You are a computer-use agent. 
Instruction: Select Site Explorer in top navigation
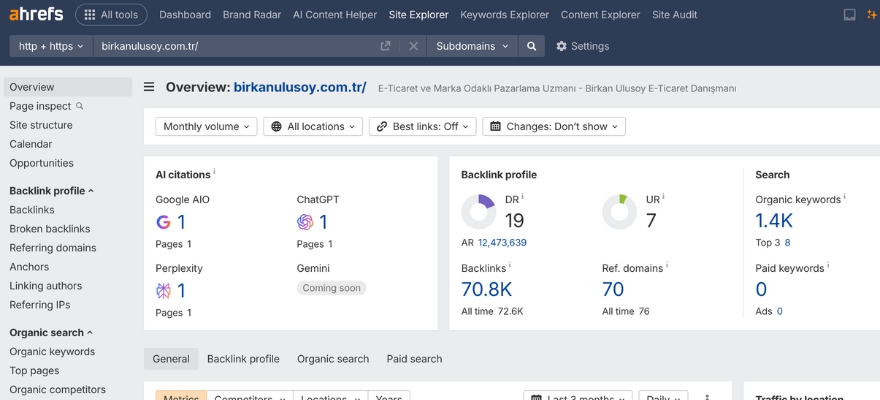(x=419, y=15)
